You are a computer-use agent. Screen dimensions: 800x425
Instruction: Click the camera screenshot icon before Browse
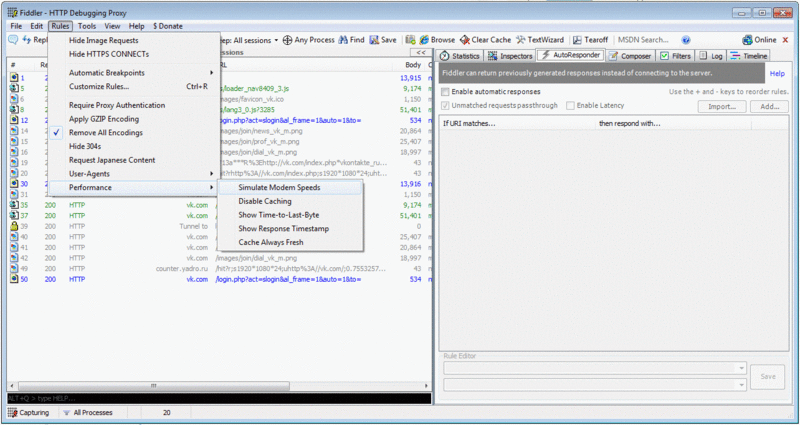pyautogui.click(x=411, y=40)
